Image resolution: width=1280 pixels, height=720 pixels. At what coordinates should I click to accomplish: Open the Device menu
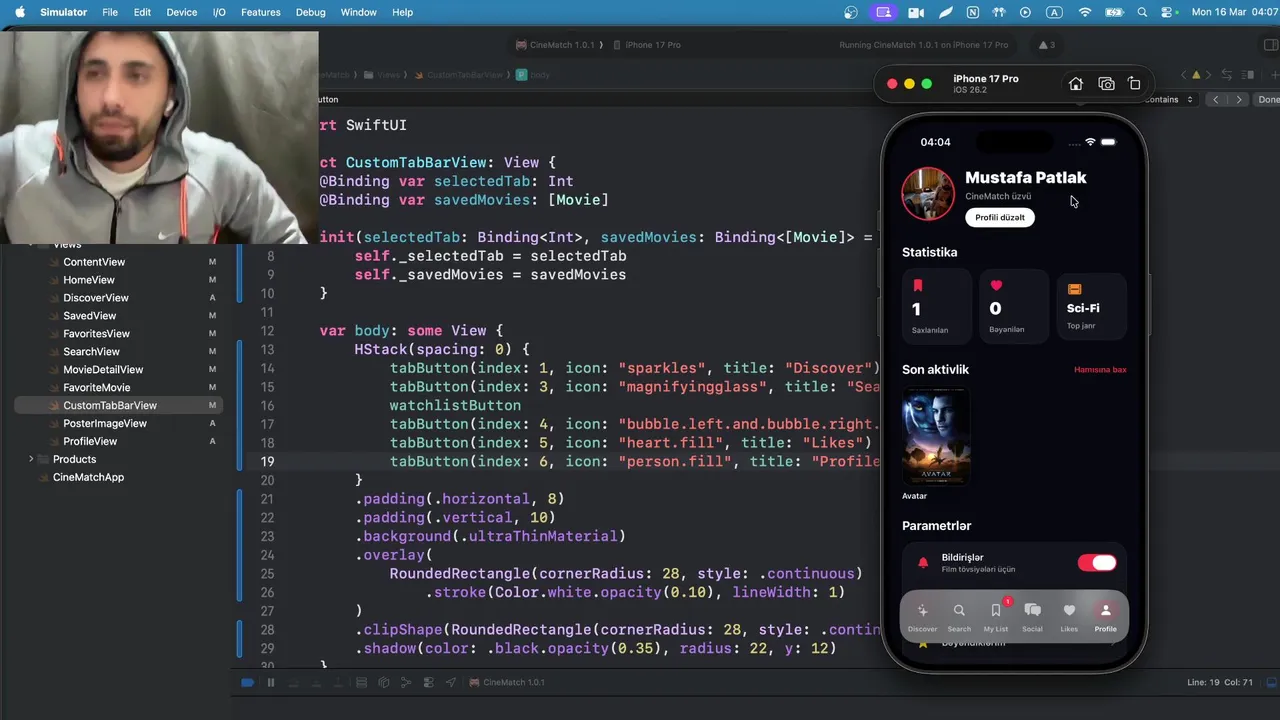tap(181, 12)
